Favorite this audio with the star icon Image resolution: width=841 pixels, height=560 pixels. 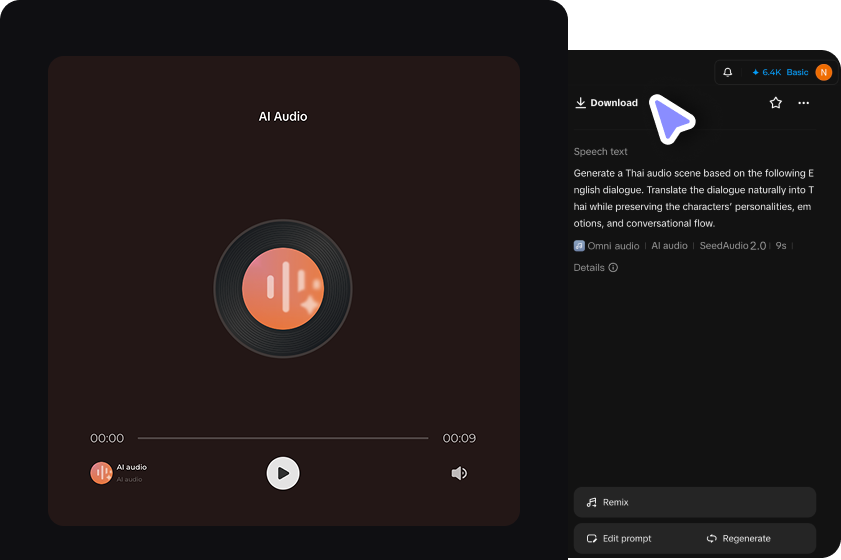click(776, 102)
